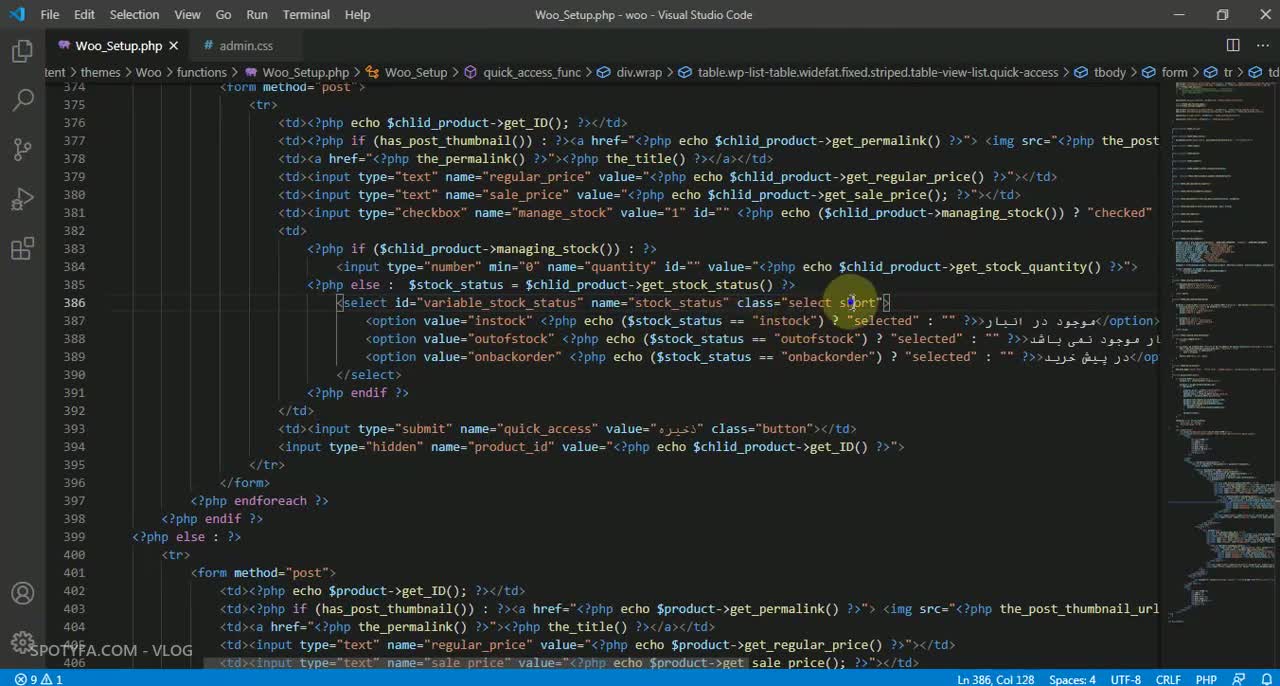This screenshot has height=686, width=1280.
Task: Open the Terminal menu
Action: point(306,15)
